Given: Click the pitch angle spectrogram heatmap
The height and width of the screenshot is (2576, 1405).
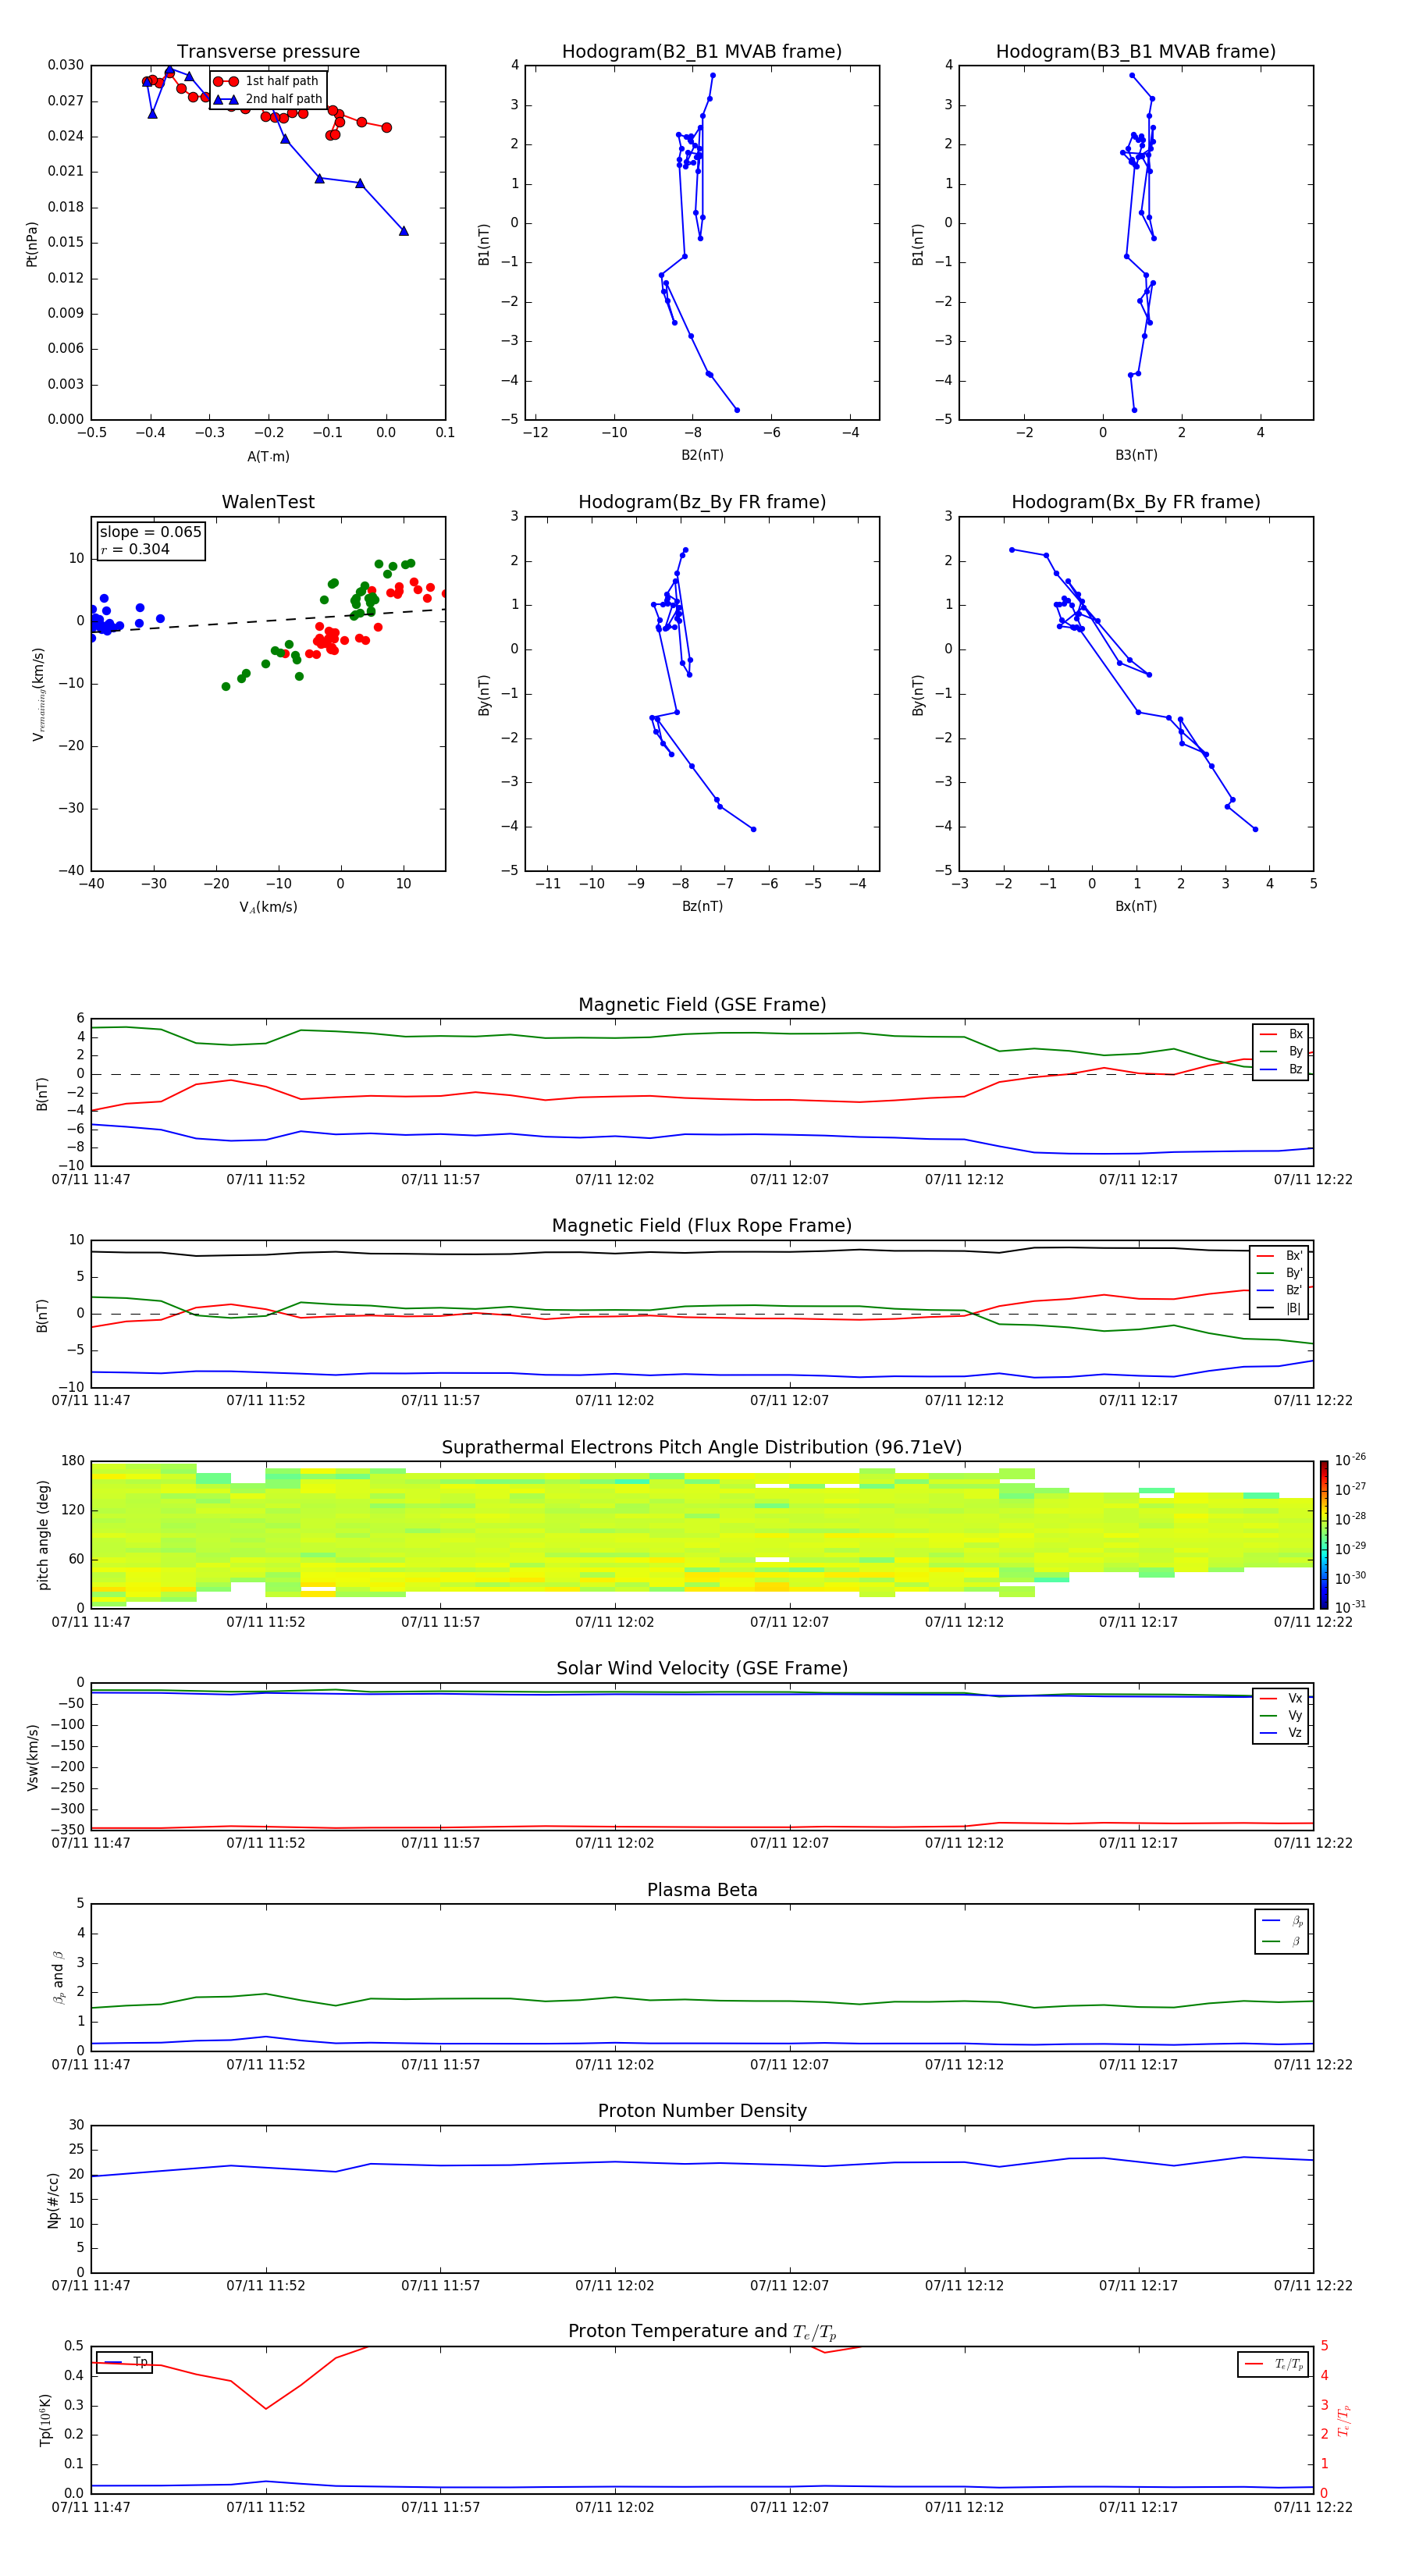Looking at the screenshot, I should click(x=702, y=1535).
